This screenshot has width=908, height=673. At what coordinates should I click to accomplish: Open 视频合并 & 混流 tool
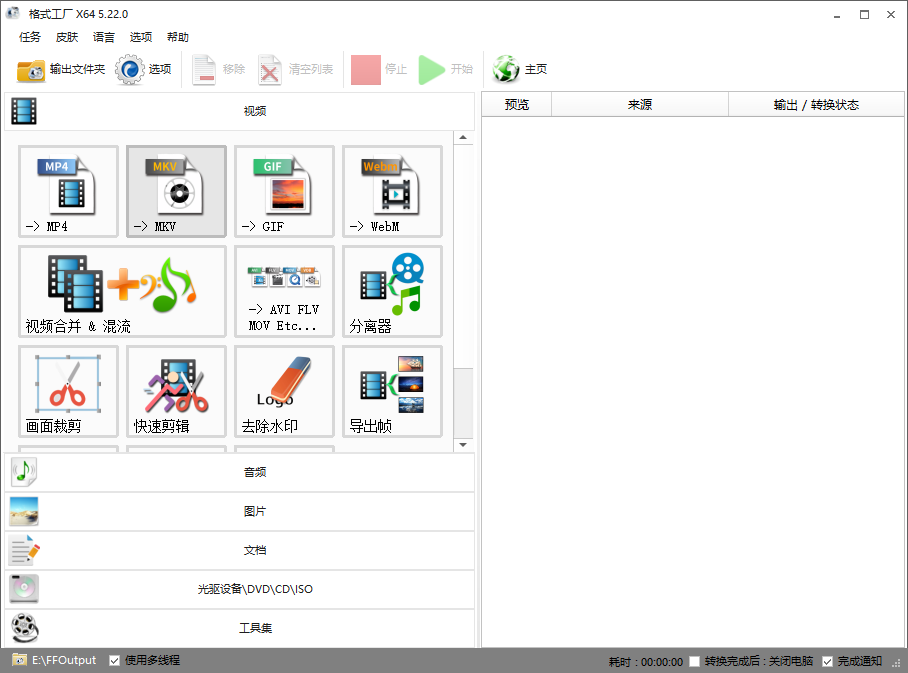coord(122,291)
